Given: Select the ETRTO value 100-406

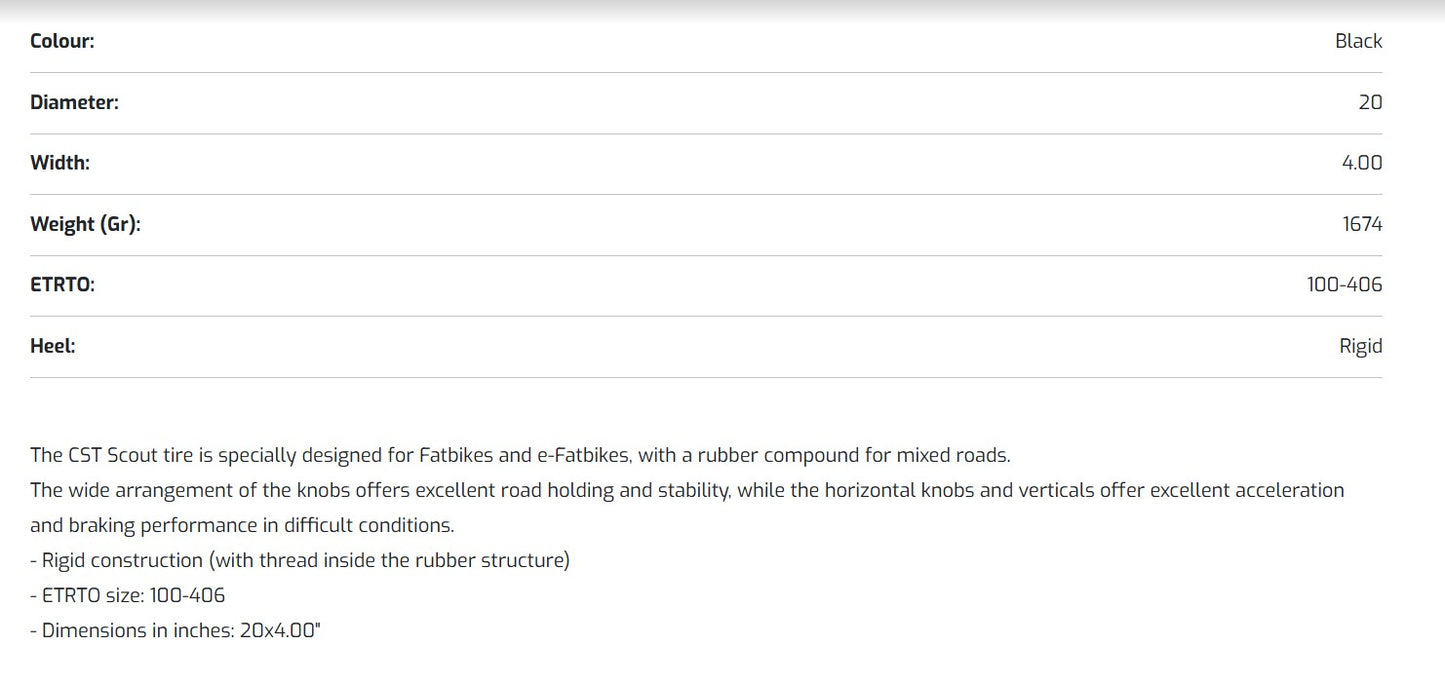Looking at the screenshot, I should pyautogui.click(x=1344, y=285).
